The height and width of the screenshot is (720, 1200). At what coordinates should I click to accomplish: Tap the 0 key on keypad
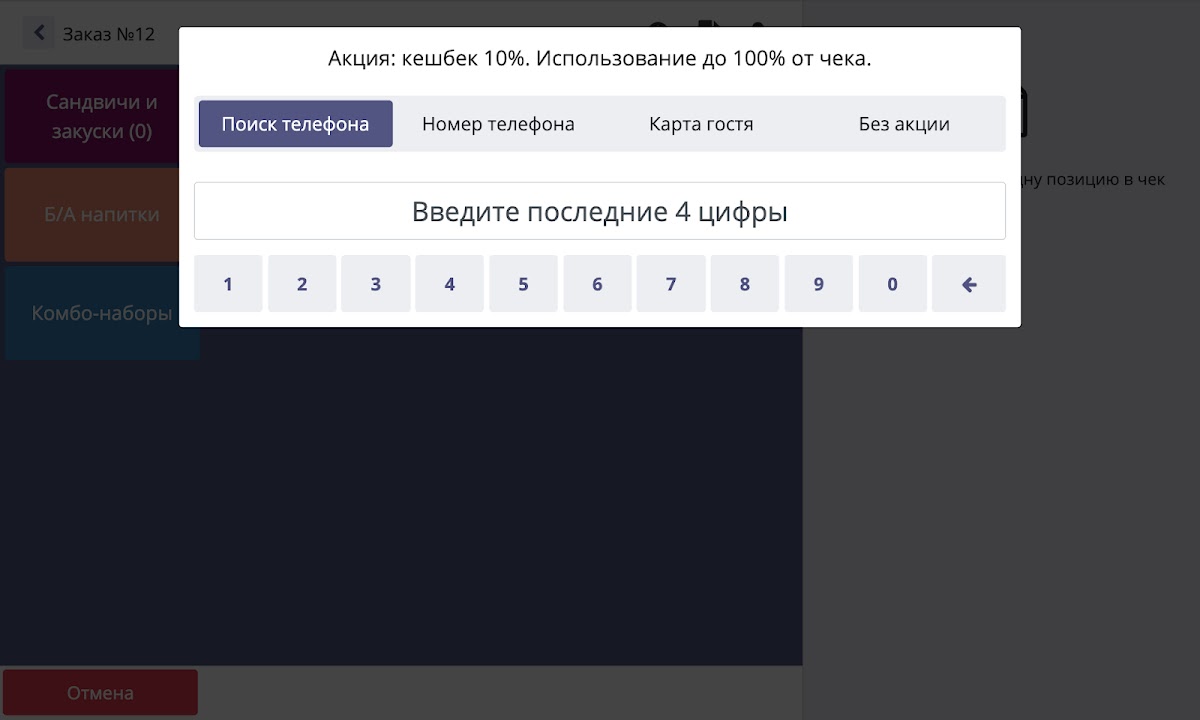pos(892,284)
